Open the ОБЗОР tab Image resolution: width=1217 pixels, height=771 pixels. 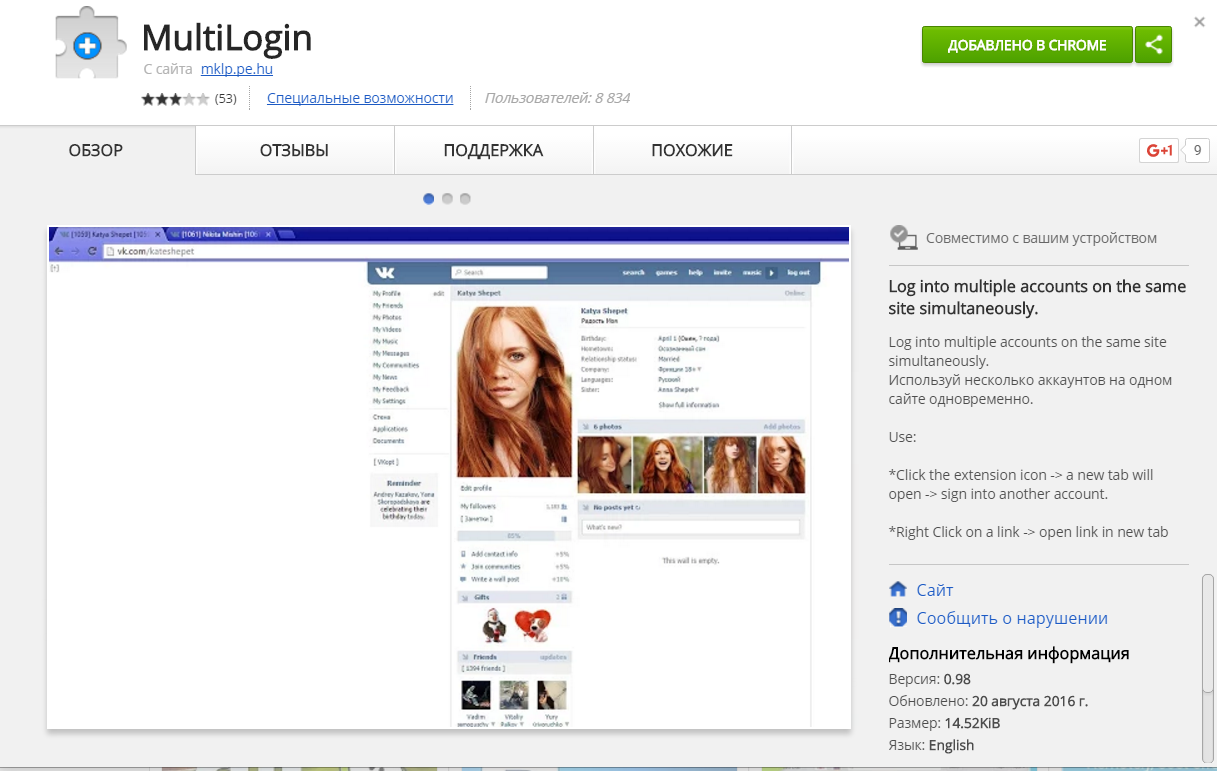click(x=96, y=151)
